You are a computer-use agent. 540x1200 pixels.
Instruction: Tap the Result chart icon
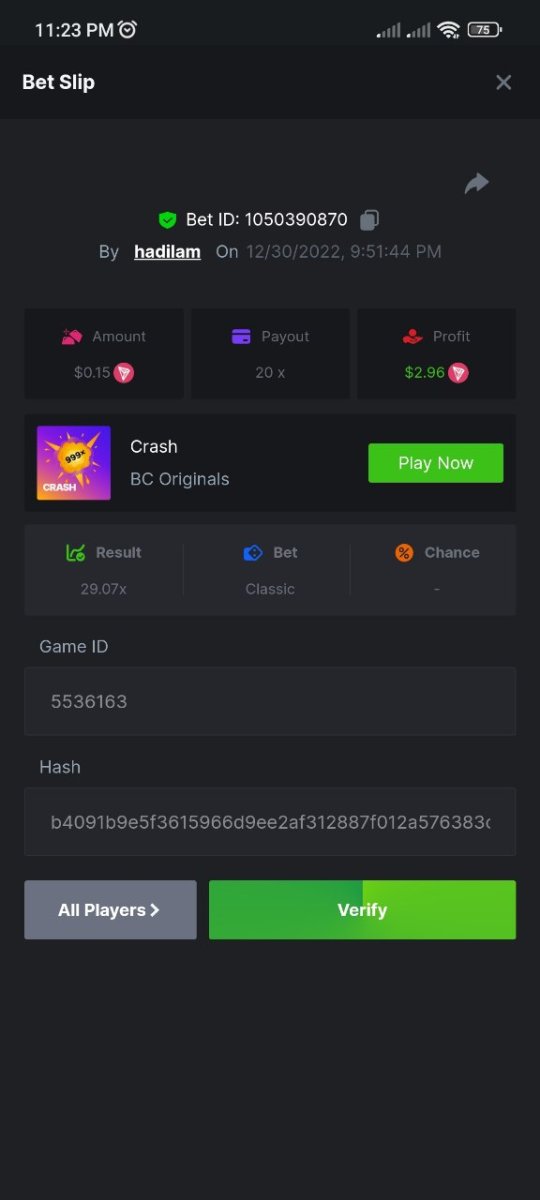click(76, 553)
